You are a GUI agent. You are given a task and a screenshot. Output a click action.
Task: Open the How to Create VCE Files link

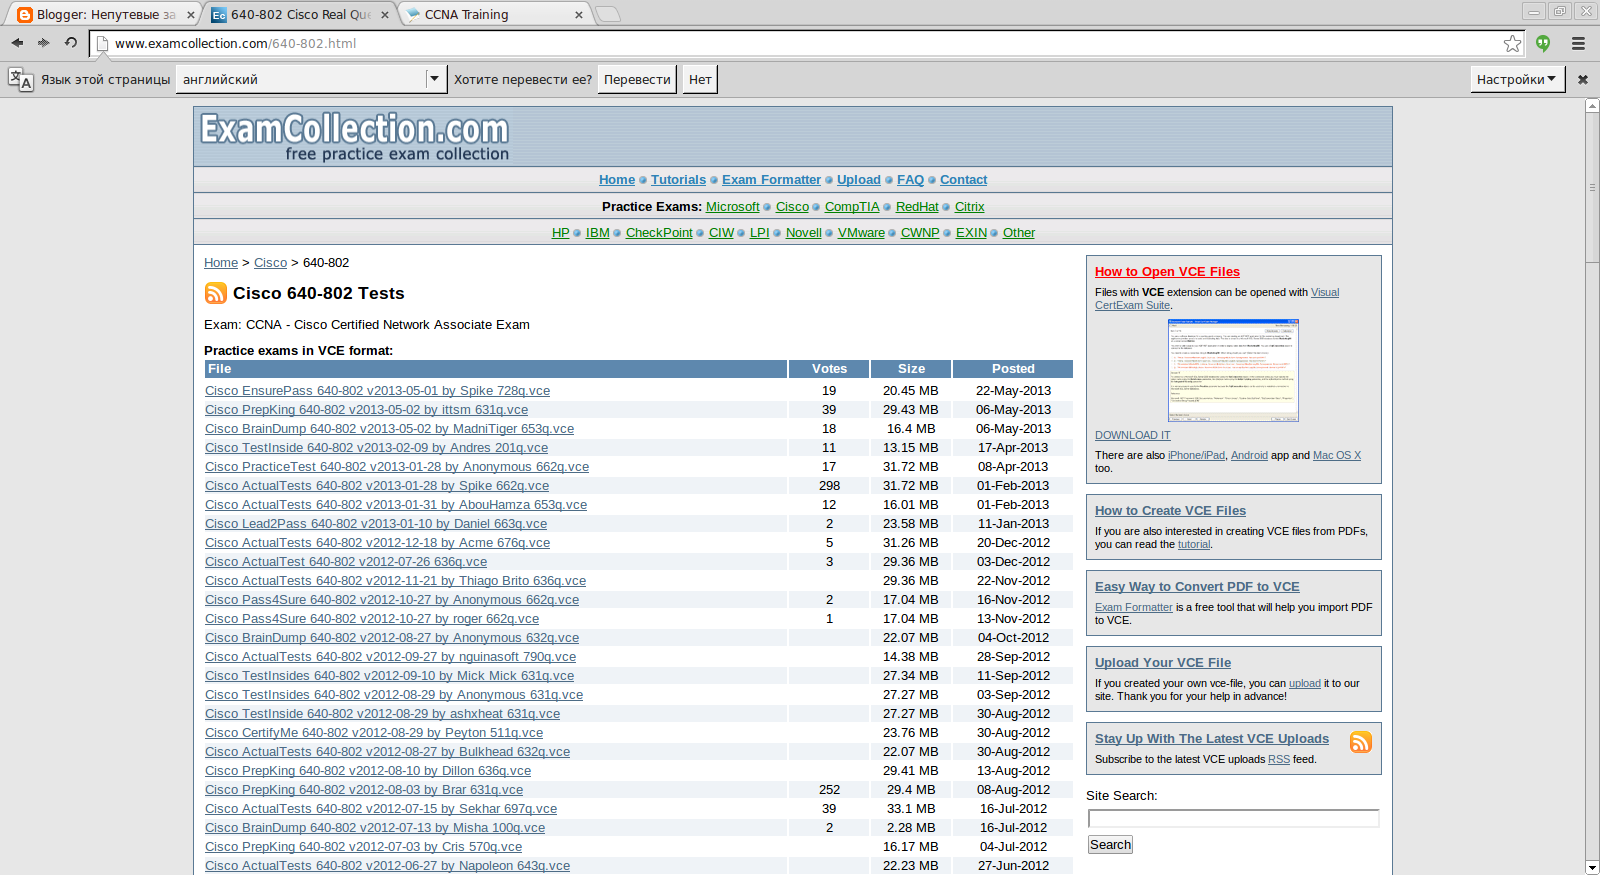(1170, 511)
